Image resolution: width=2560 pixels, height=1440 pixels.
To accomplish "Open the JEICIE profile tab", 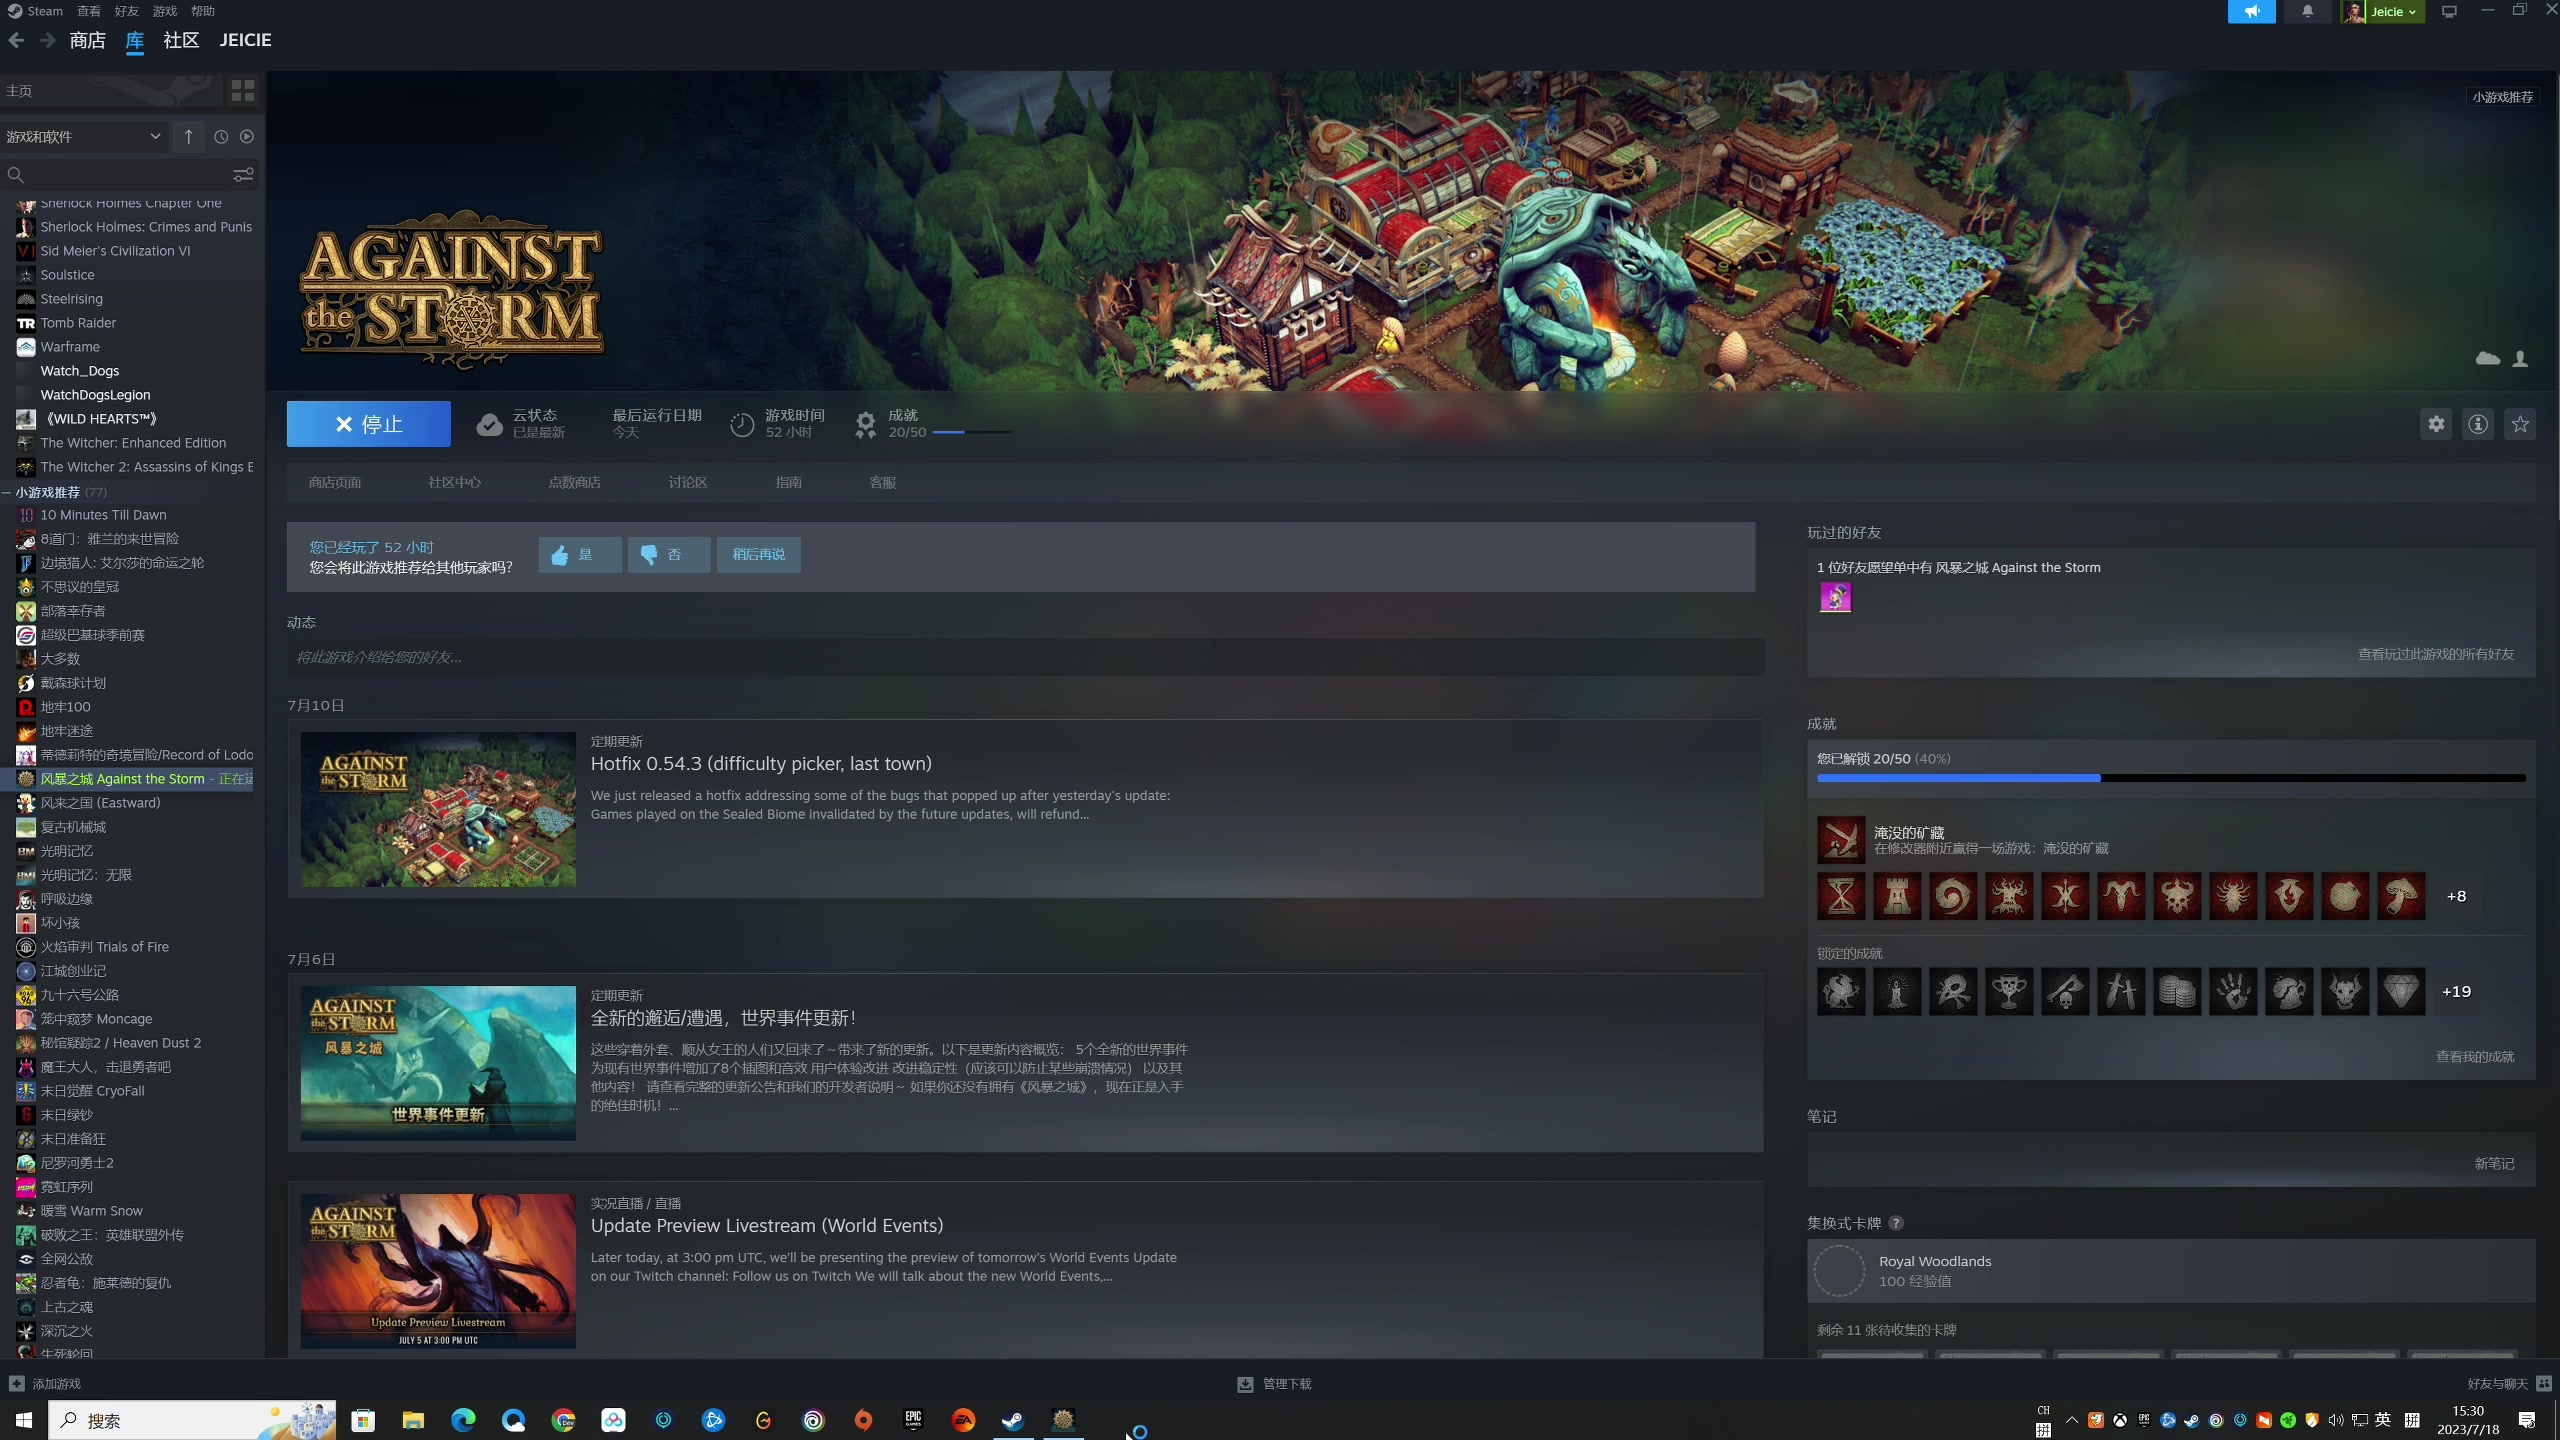I will click(245, 40).
